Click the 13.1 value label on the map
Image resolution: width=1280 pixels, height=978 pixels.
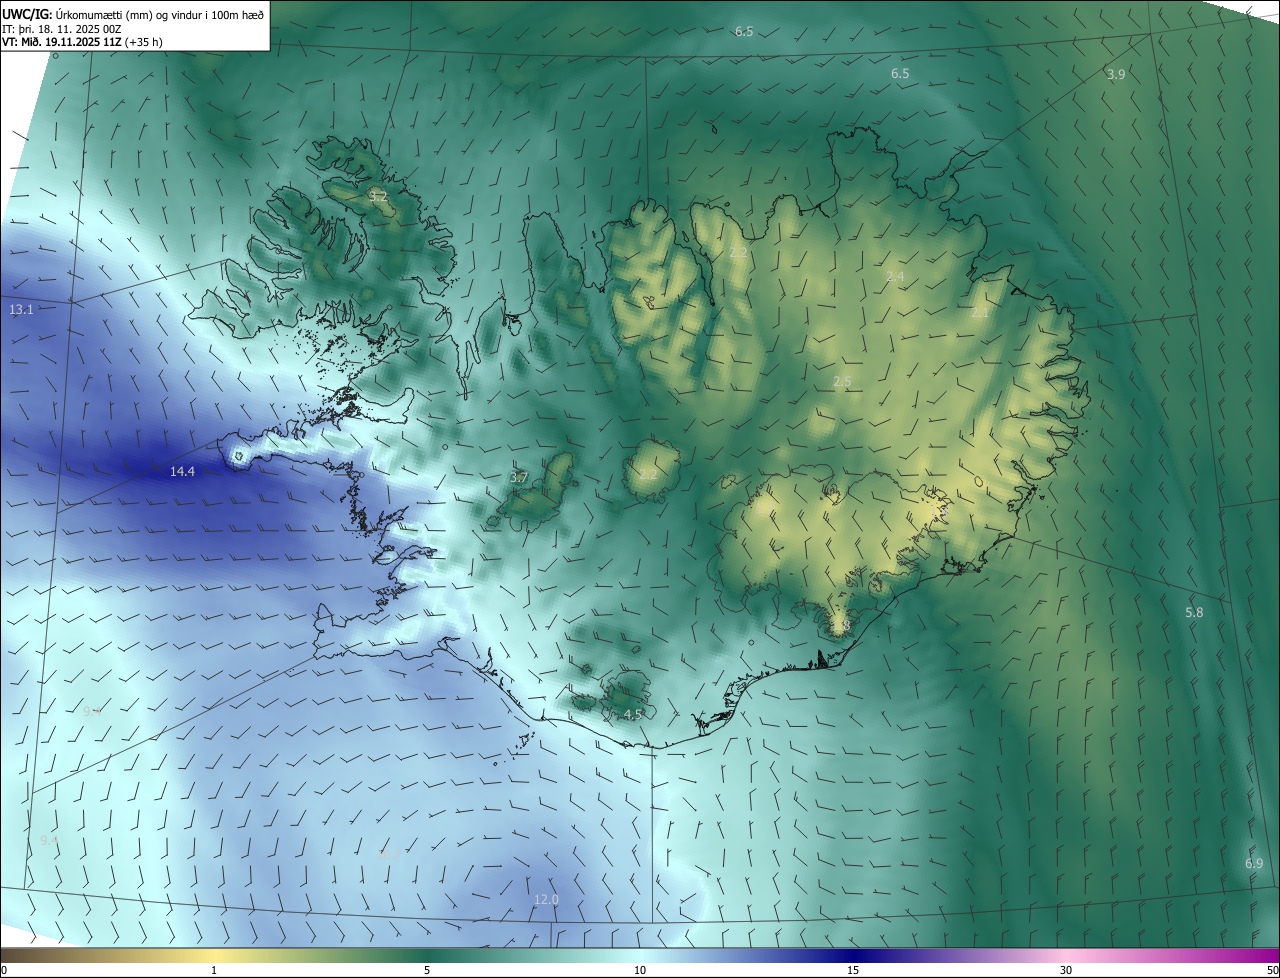[x=21, y=310]
